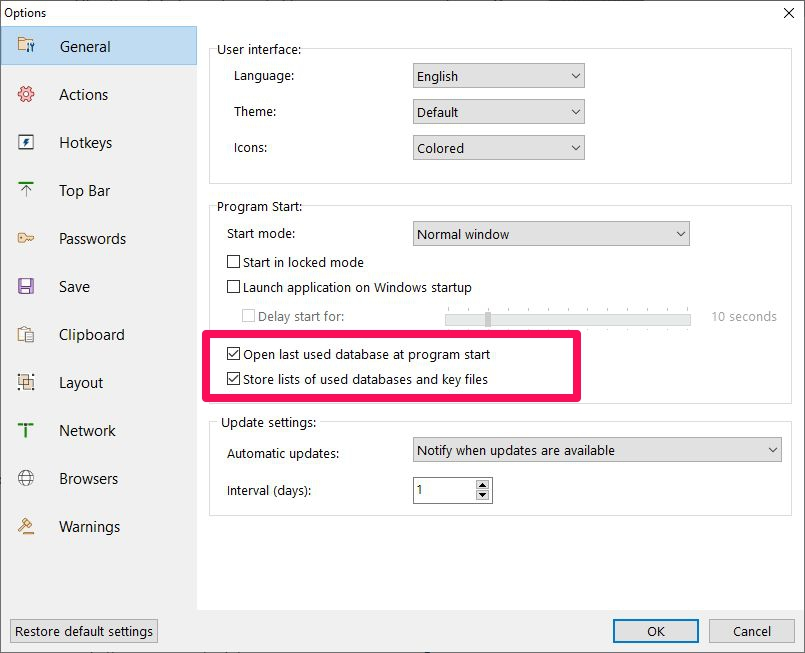Increase Interval days with up arrow
Screen dimensions: 805x653
click(x=482, y=485)
